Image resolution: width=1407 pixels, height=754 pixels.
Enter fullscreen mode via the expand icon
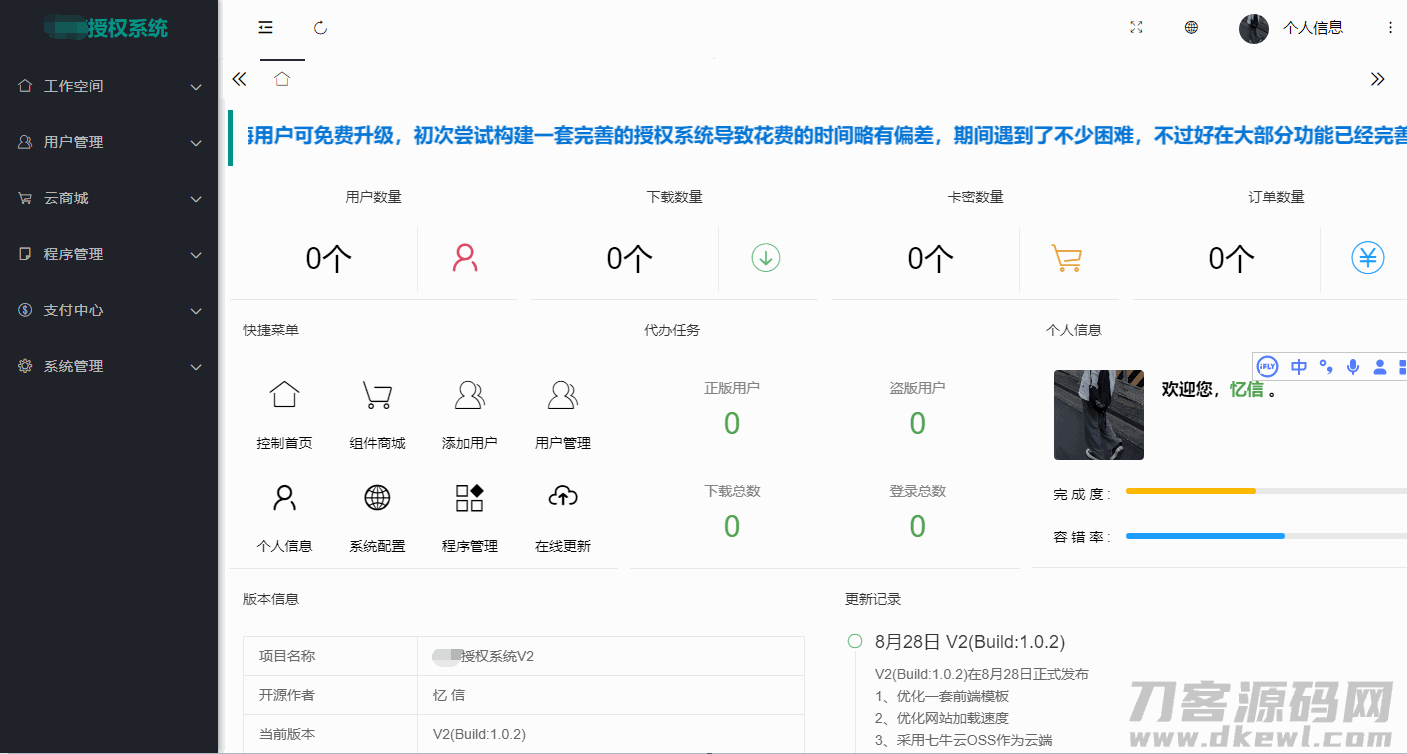1136,28
